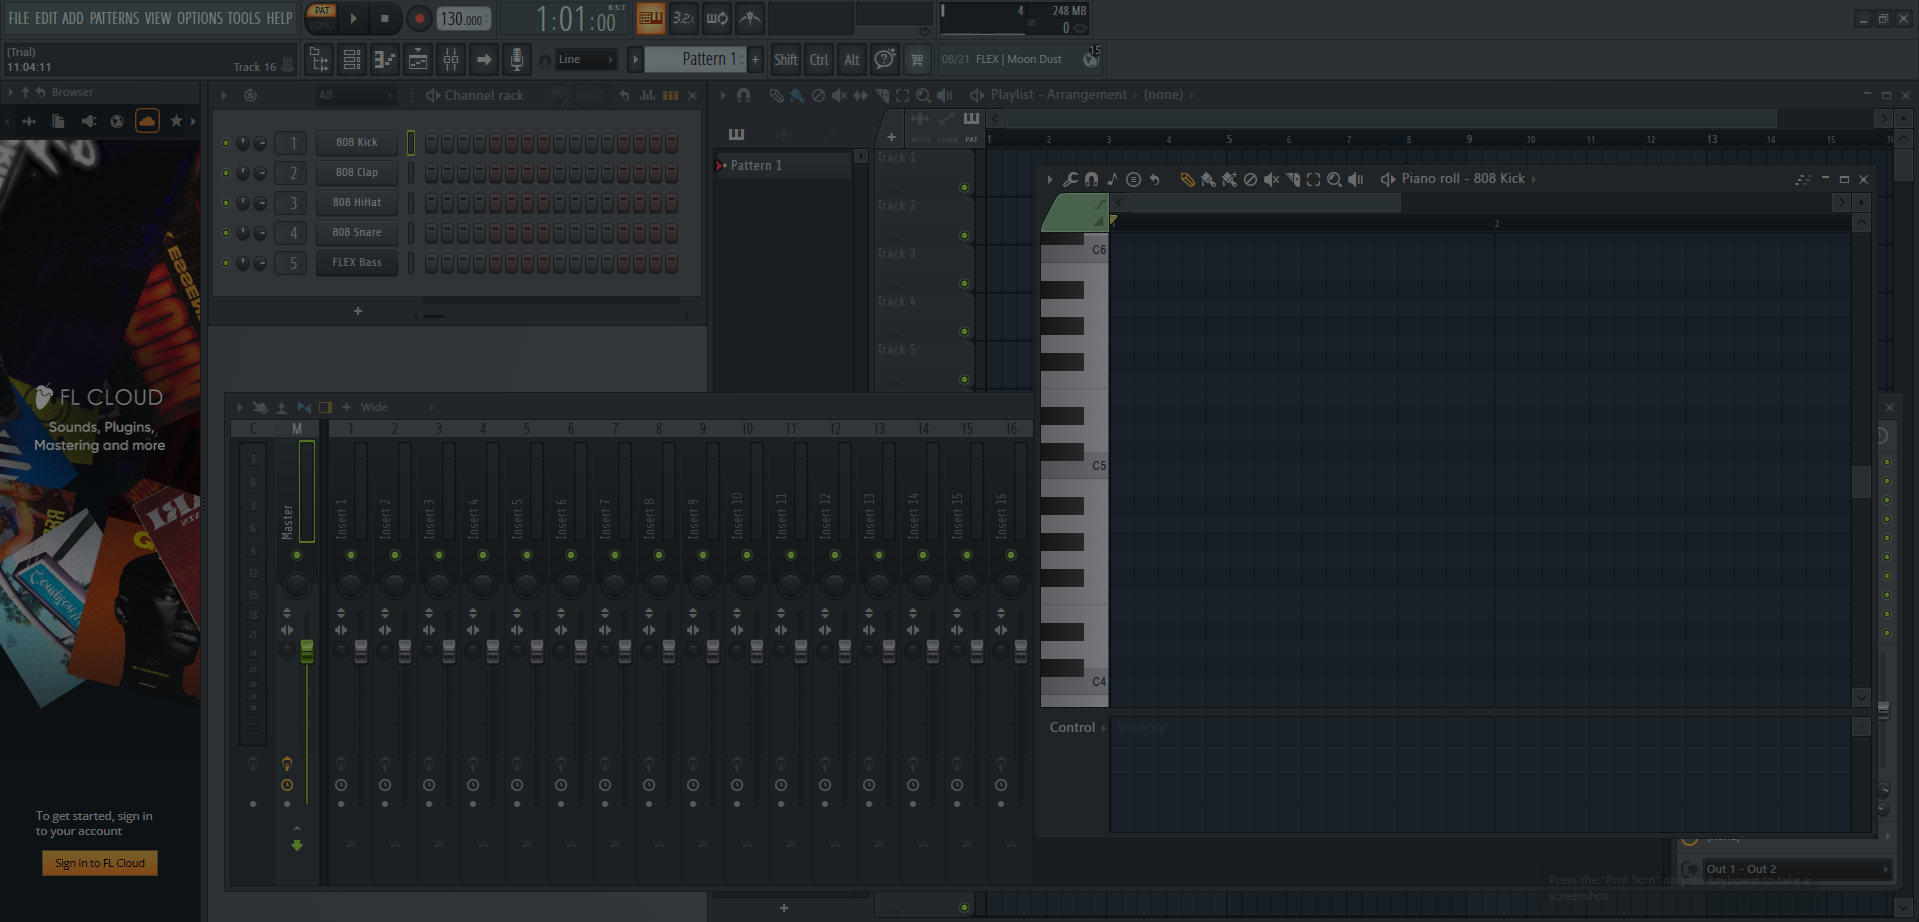Viewport: 1919px width, 922px height.
Task: Open wrench tools menu in Piano roll
Action: (1070, 179)
